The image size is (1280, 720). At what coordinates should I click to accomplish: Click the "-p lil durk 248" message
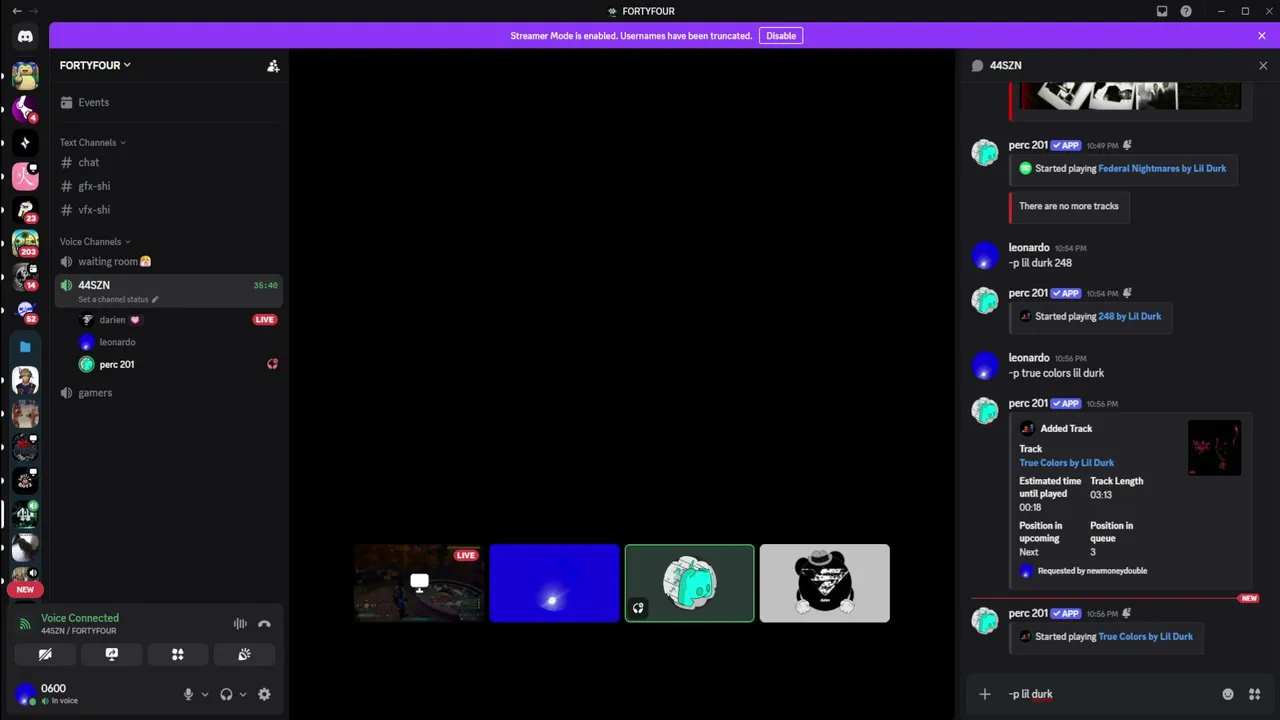click(1040, 263)
